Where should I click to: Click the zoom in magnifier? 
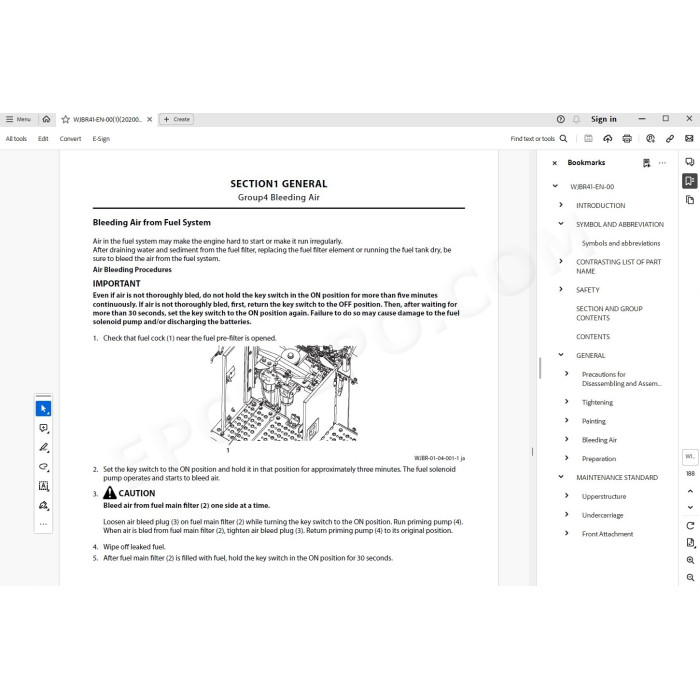tap(690, 560)
